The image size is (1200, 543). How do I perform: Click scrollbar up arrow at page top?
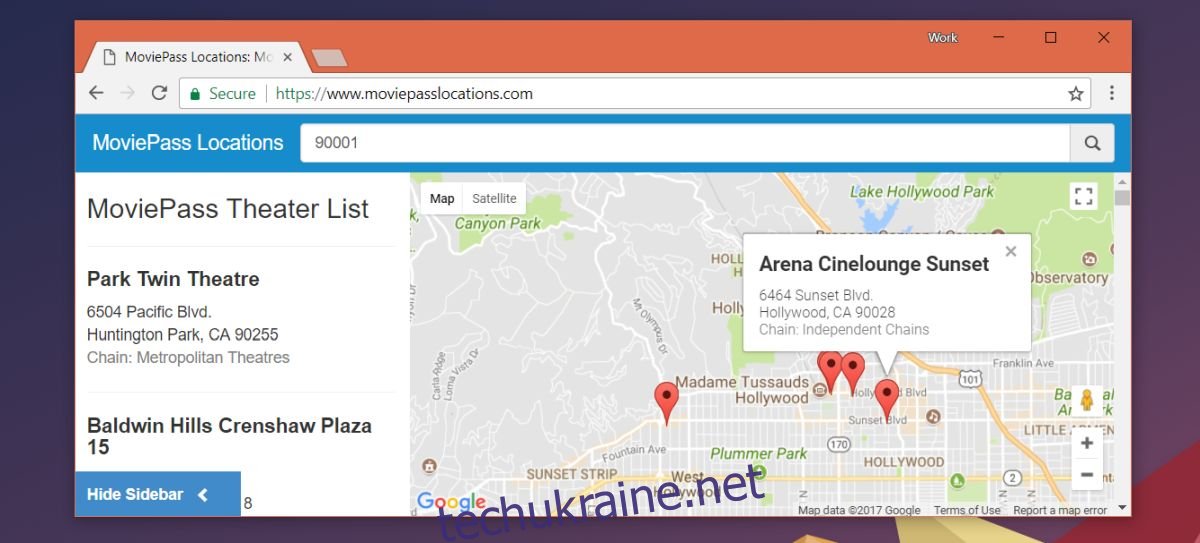1122,181
